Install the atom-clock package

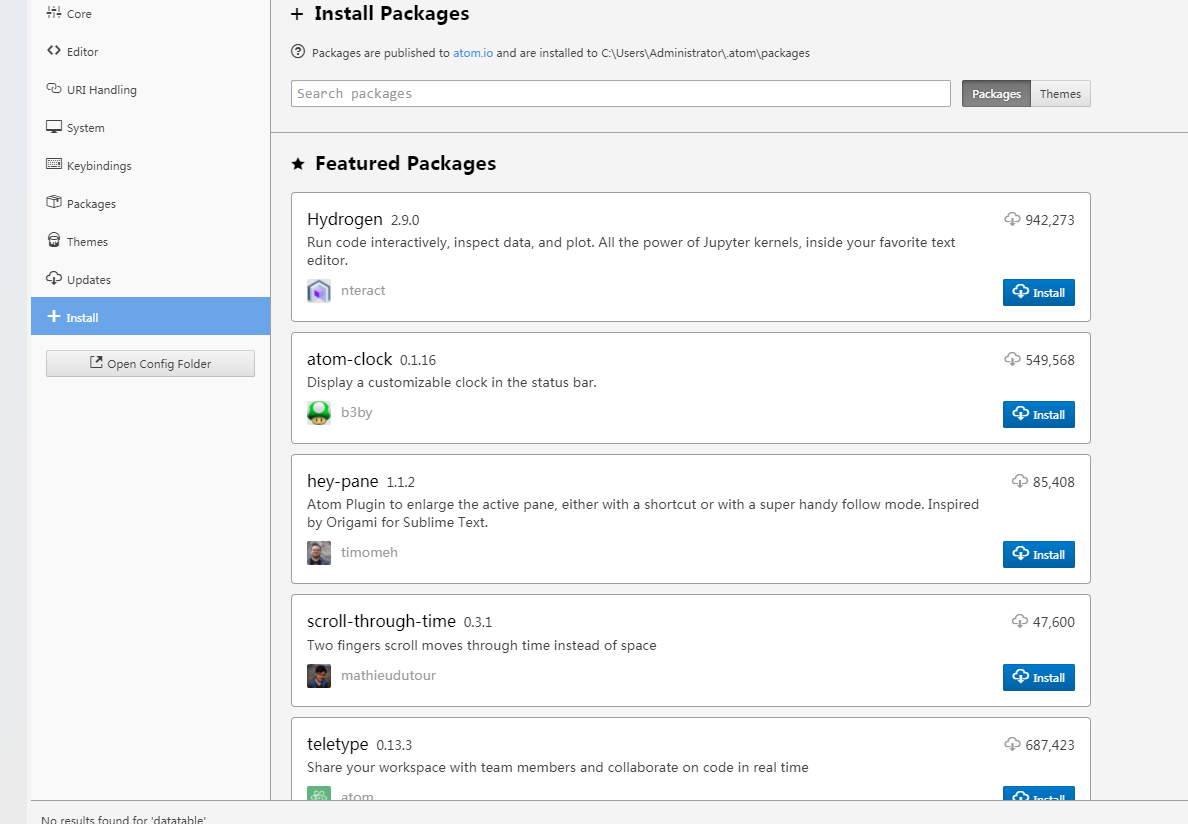(x=1039, y=414)
